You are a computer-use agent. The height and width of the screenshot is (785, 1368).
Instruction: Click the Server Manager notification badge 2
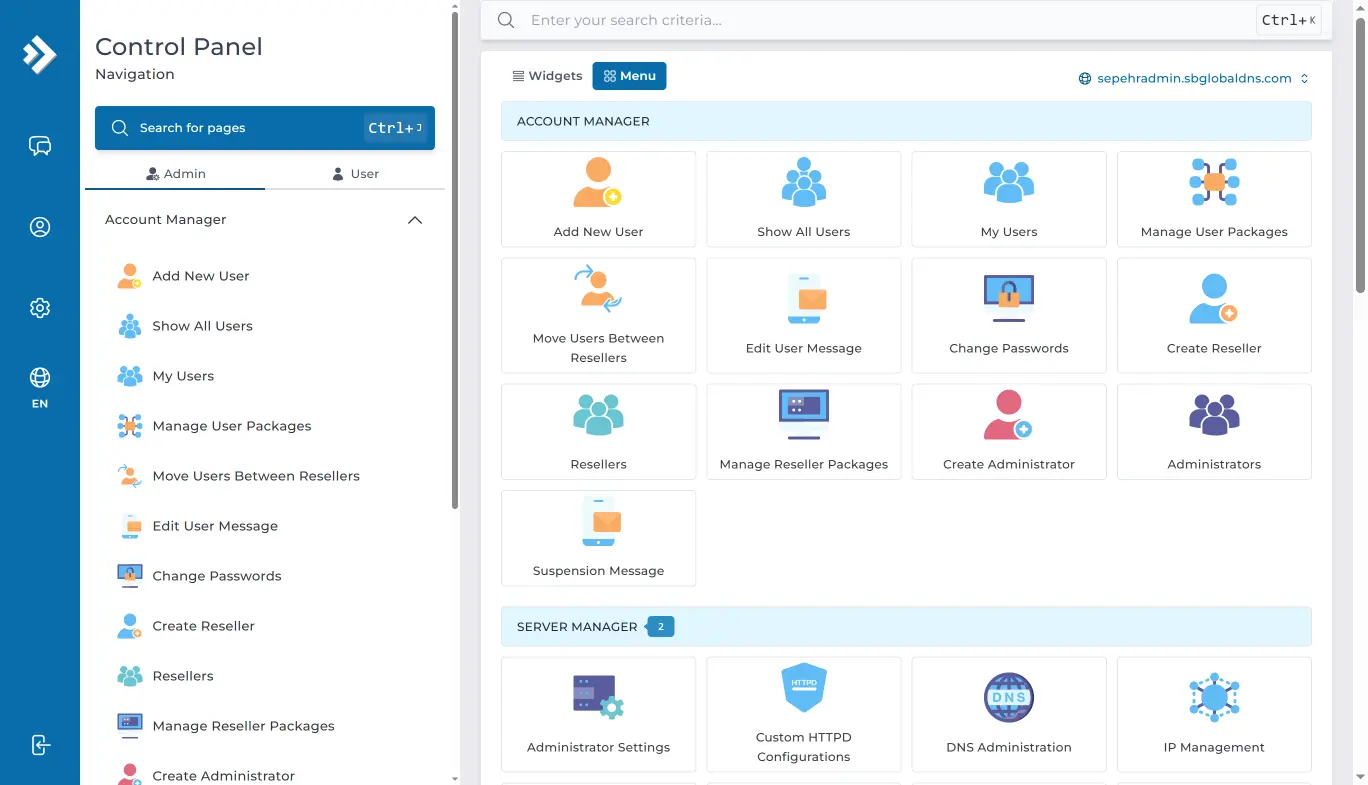(660, 627)
